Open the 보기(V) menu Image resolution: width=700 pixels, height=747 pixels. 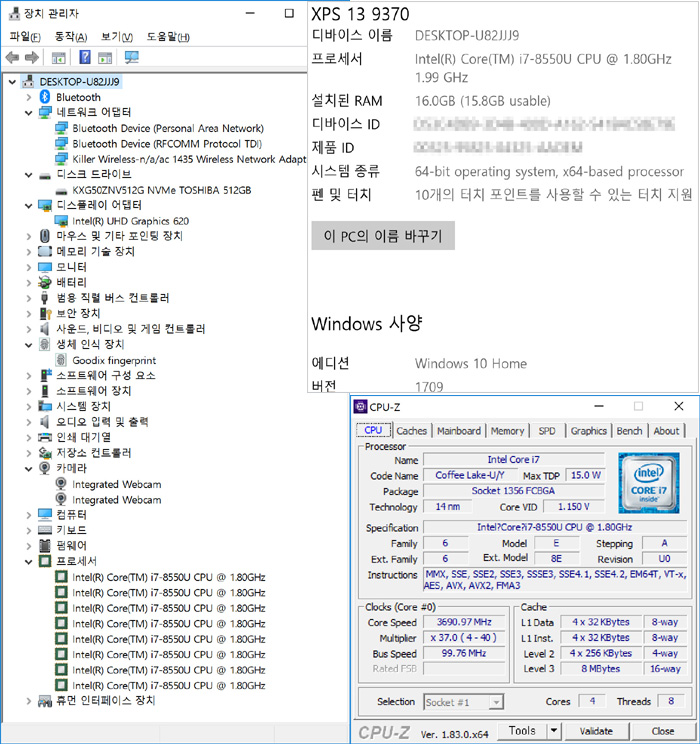tap(117, 37)
